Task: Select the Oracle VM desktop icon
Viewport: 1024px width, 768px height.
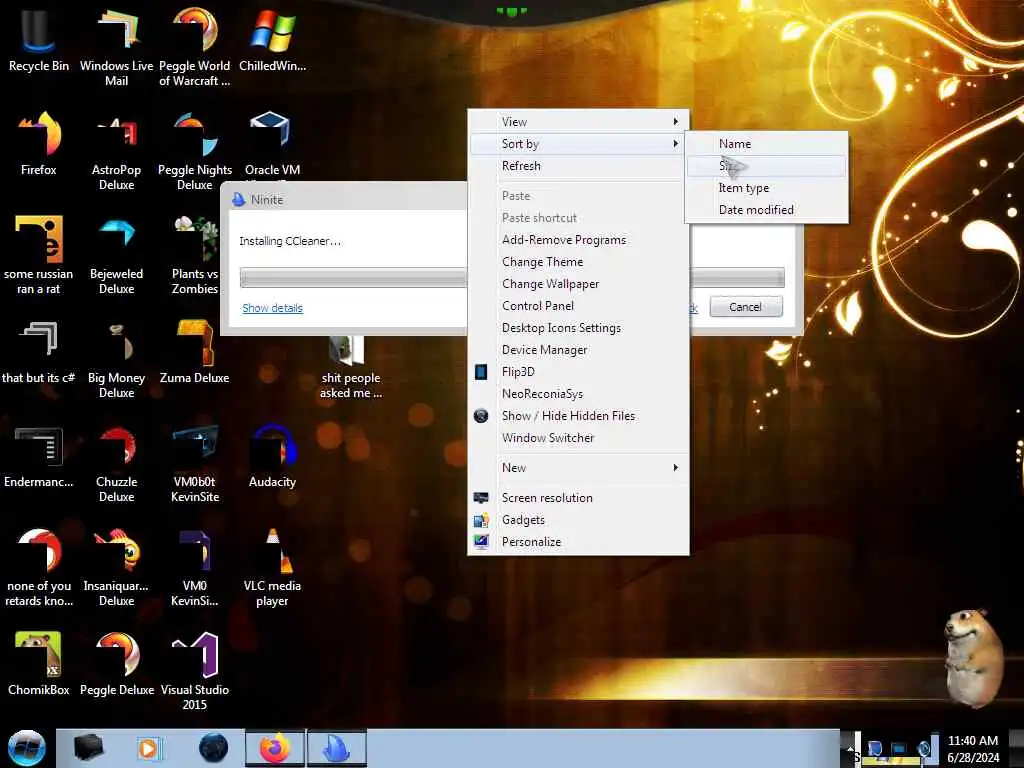Action: click(x=272, y=144)
